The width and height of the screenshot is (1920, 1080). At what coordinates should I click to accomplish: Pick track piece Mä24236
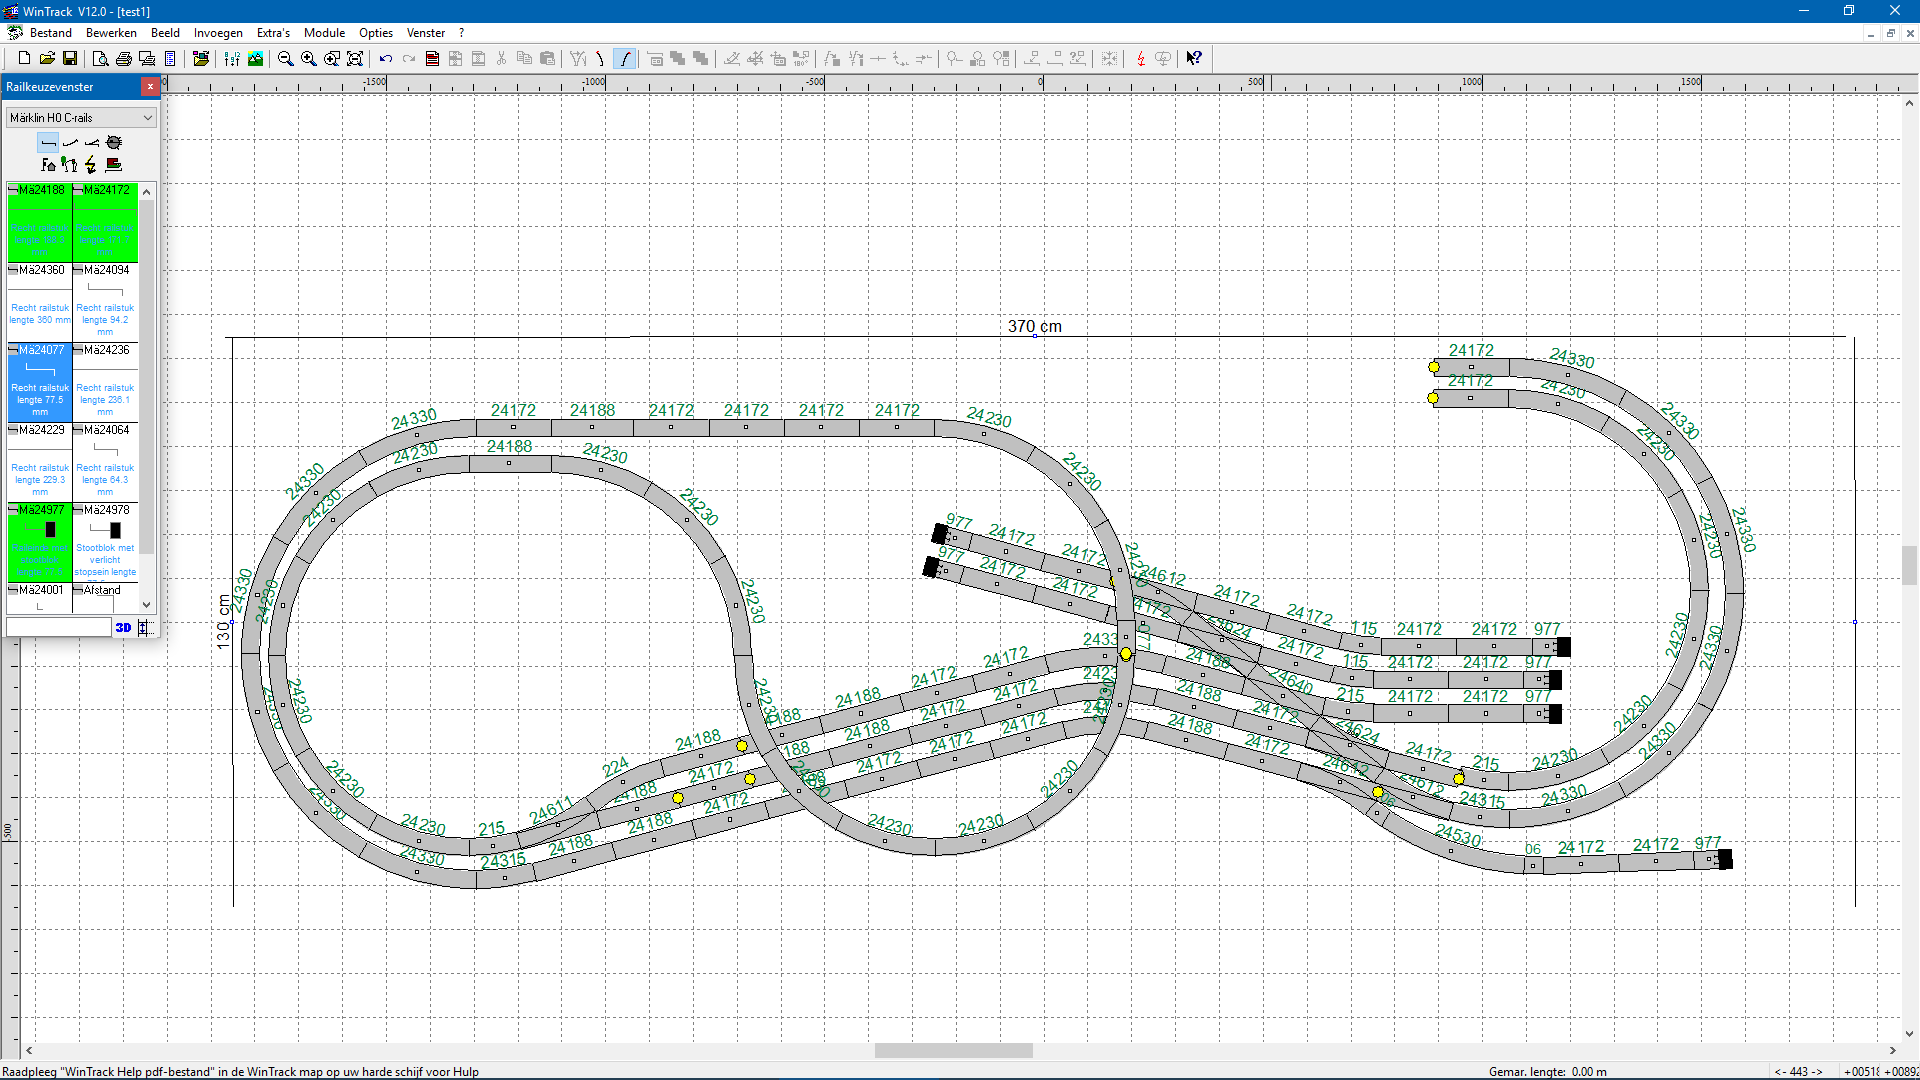coord(105,382)
